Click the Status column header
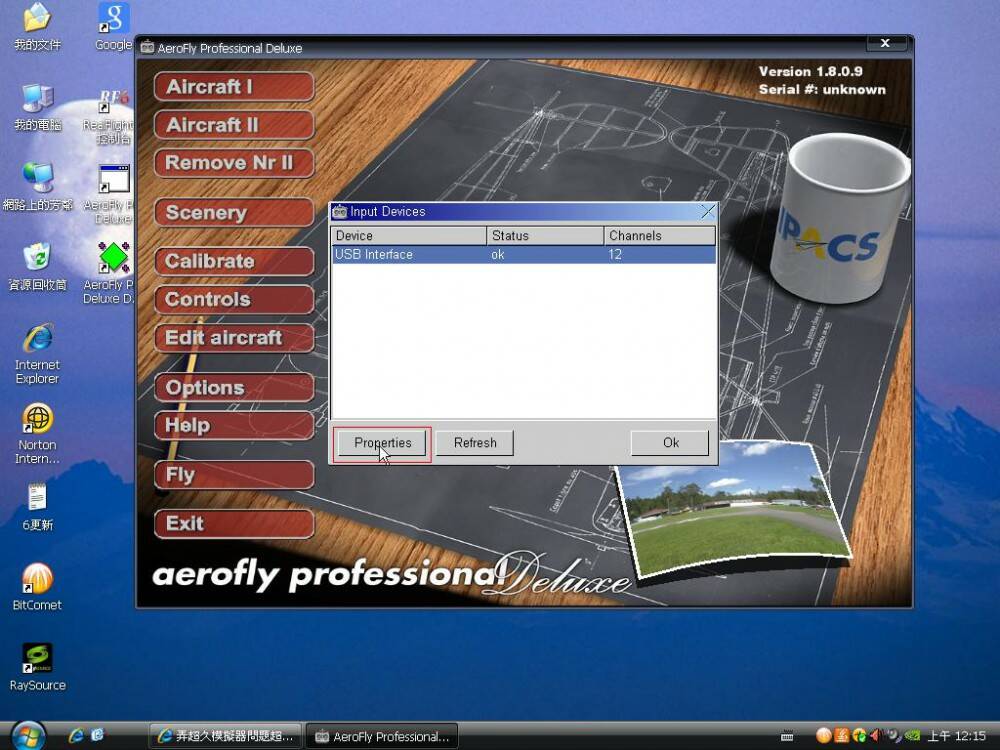Viewport: 1000px width, 750px height. pyautogui.click(x=545, y=236)
